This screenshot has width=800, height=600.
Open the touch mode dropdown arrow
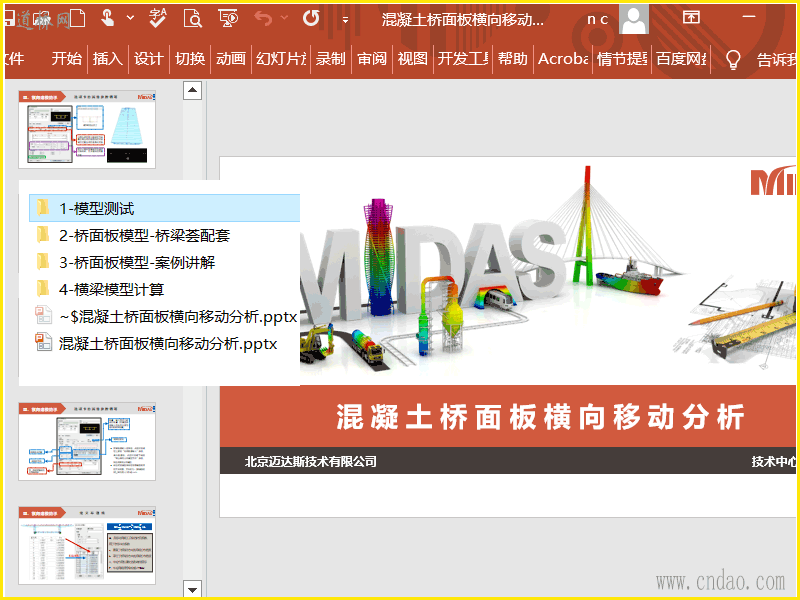point(131,18)
